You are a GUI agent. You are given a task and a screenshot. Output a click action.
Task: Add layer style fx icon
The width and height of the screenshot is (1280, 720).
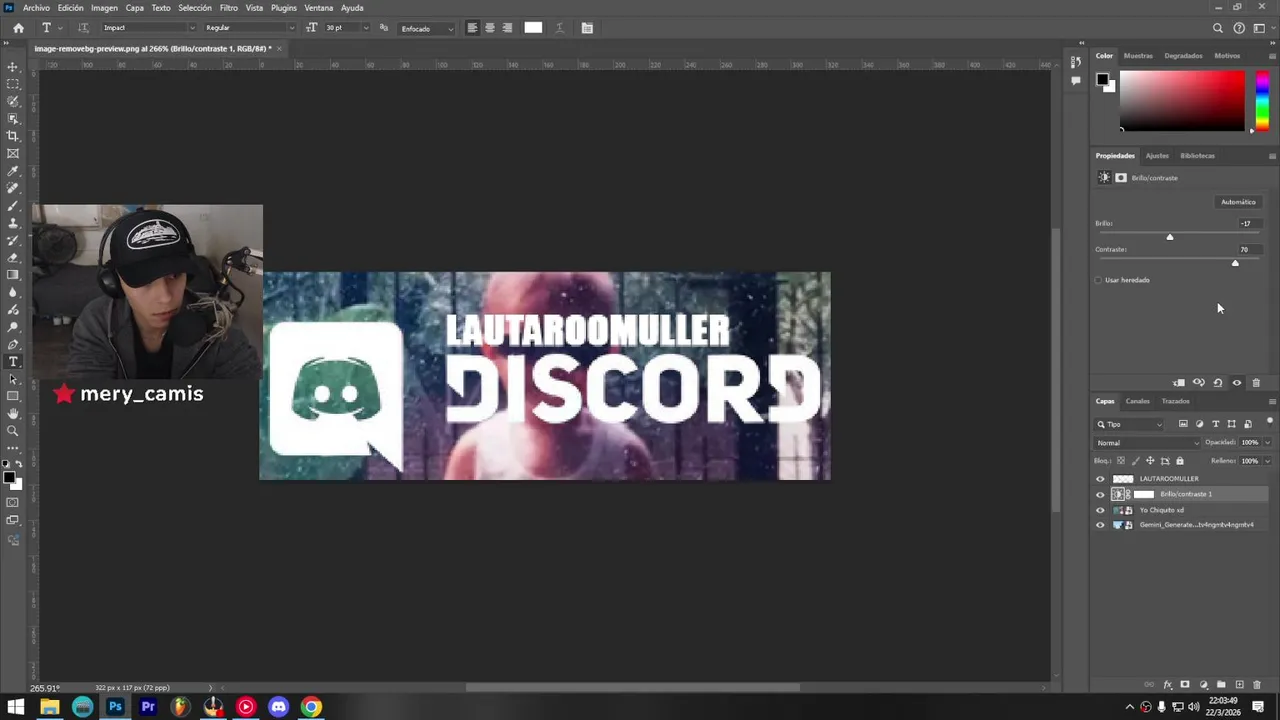pos(1167,685)
